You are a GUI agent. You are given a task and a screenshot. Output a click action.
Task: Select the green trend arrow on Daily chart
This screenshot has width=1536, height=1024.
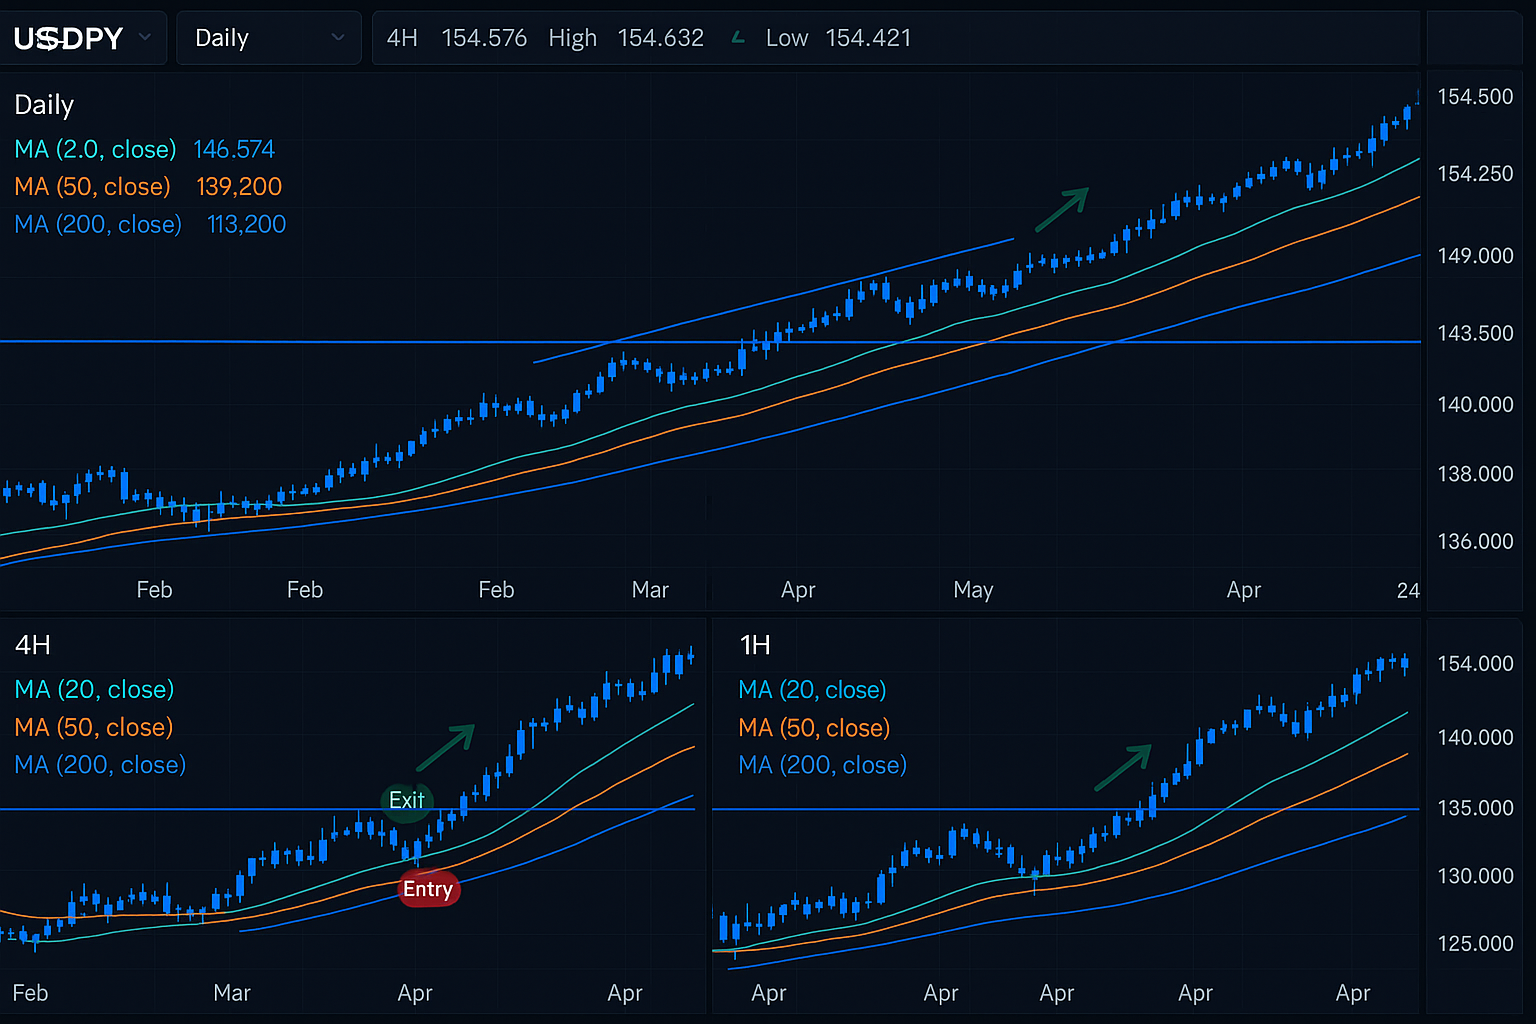[x=1062, y=209]
